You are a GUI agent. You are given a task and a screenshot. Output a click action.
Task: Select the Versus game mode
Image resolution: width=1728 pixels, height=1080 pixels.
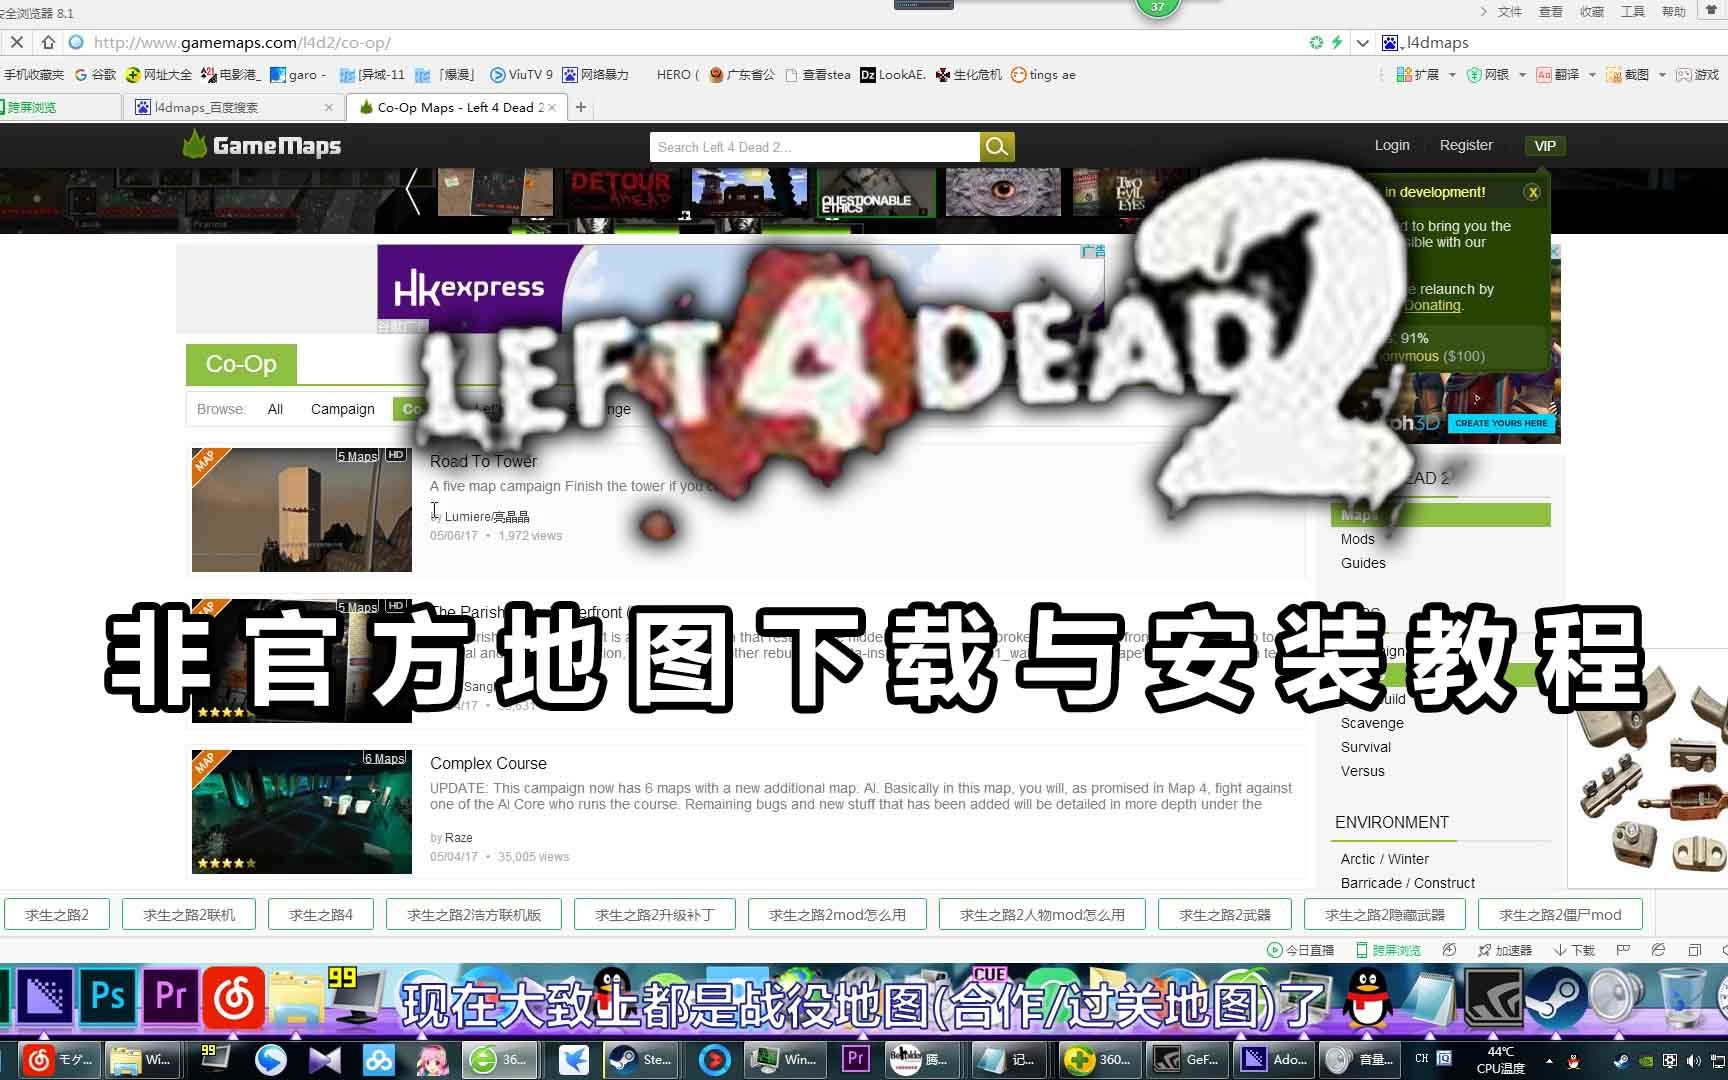(1362, 771)
